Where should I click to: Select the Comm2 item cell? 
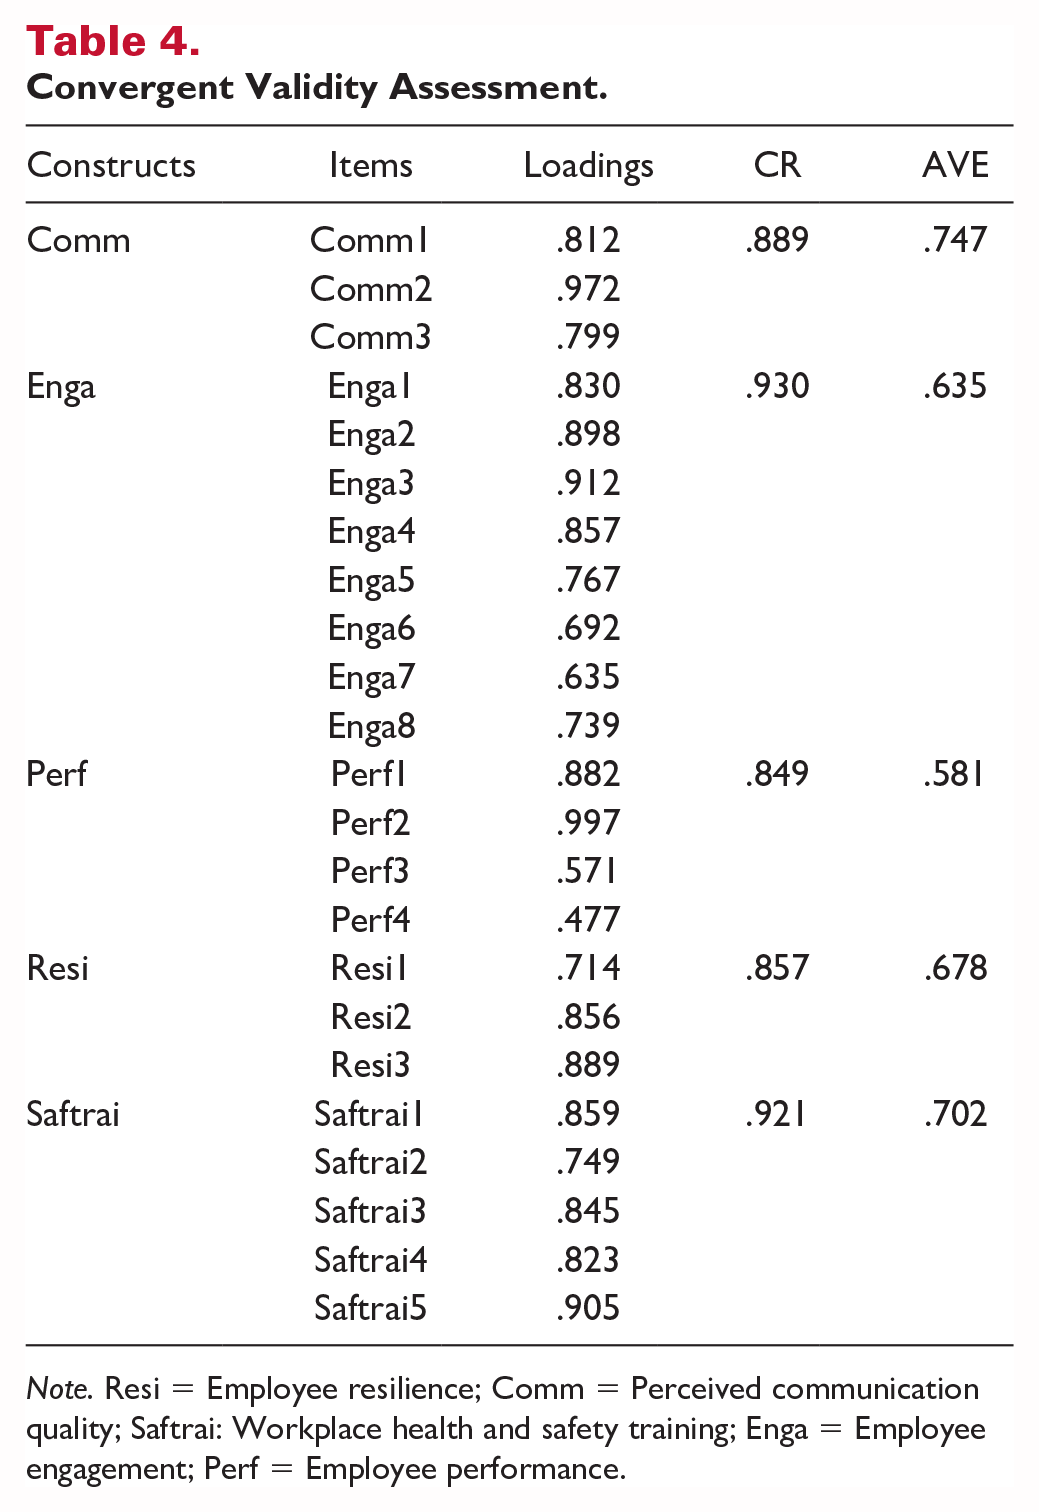pyautogui.click(x=371, y=289)
